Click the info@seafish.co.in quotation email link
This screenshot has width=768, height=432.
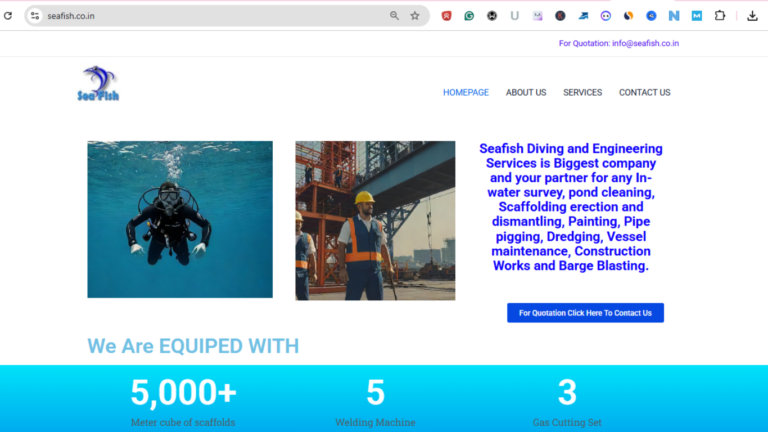click(x=645, y=43)
